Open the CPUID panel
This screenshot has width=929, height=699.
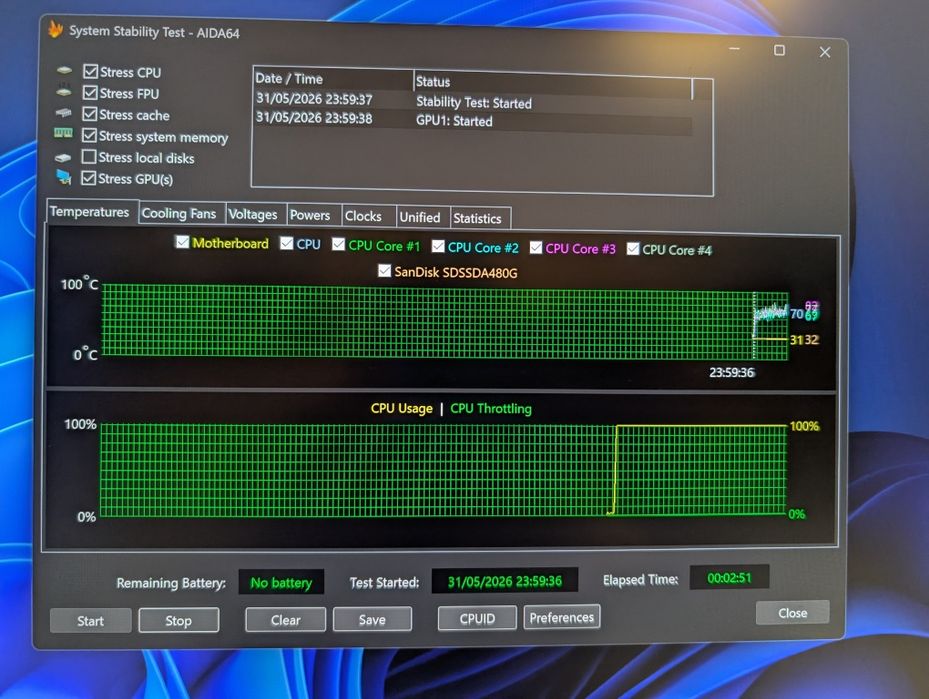(x=477, y=618)
